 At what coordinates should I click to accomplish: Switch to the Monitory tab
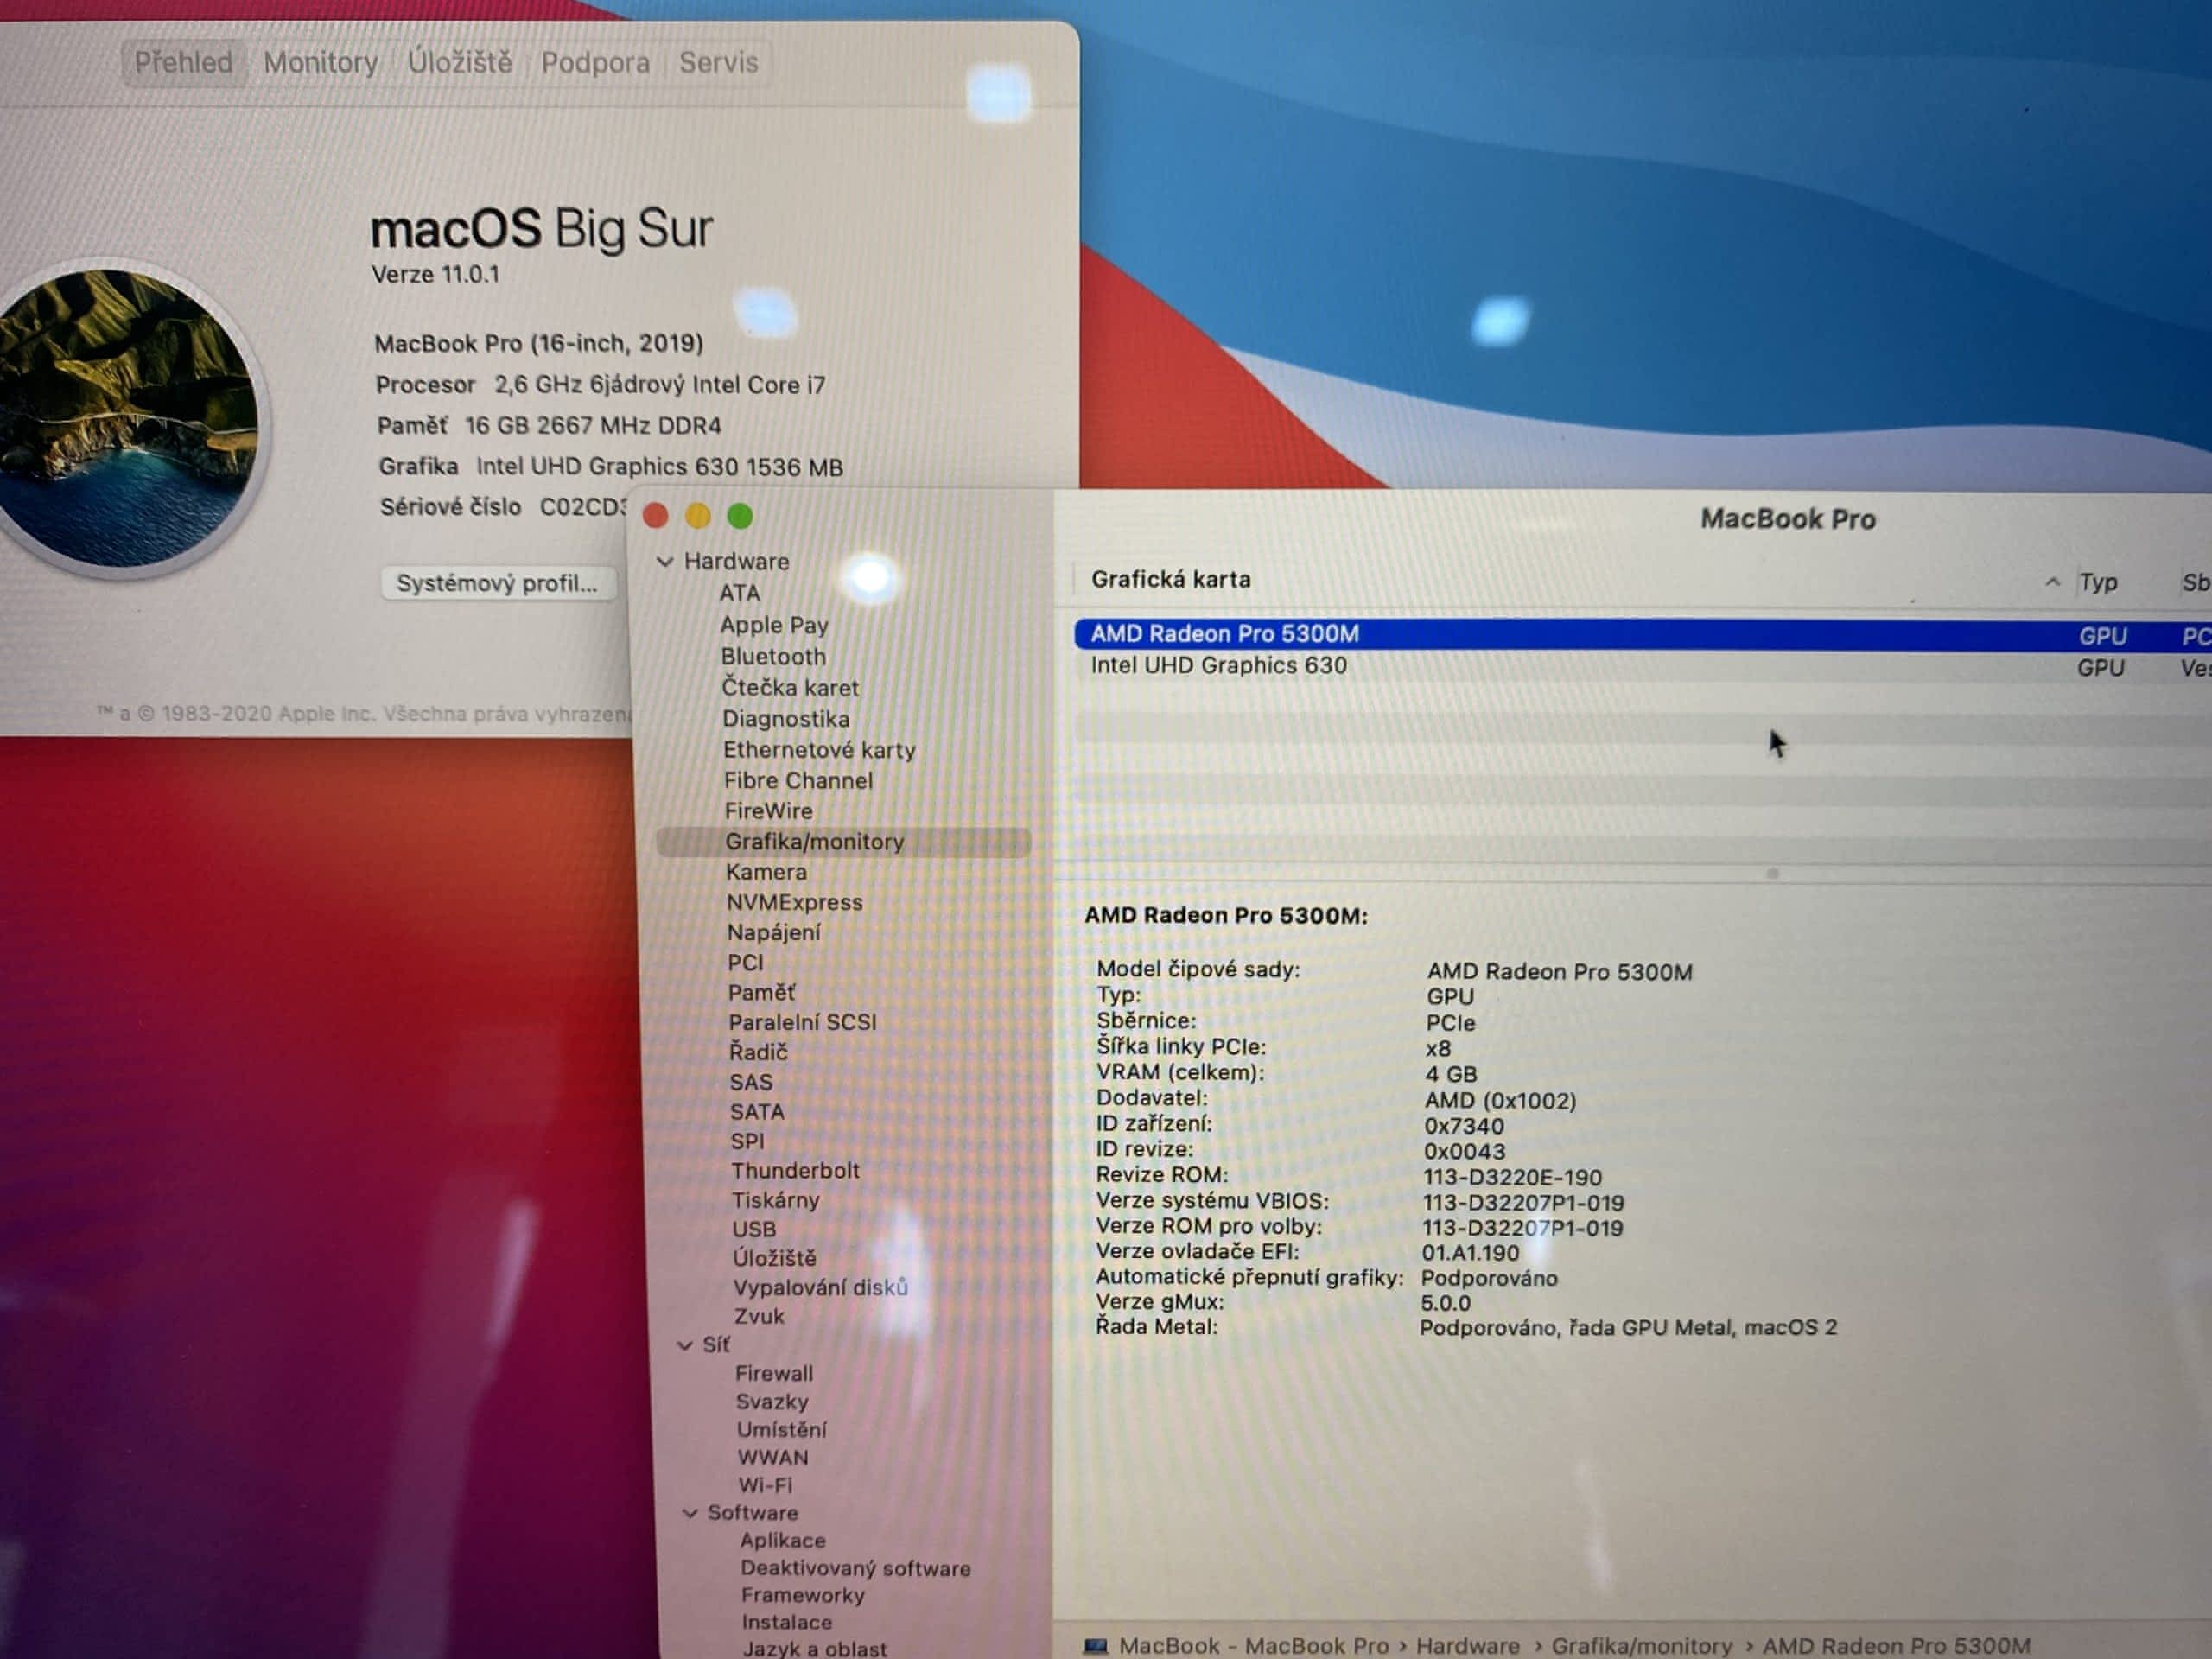(320, 62)
